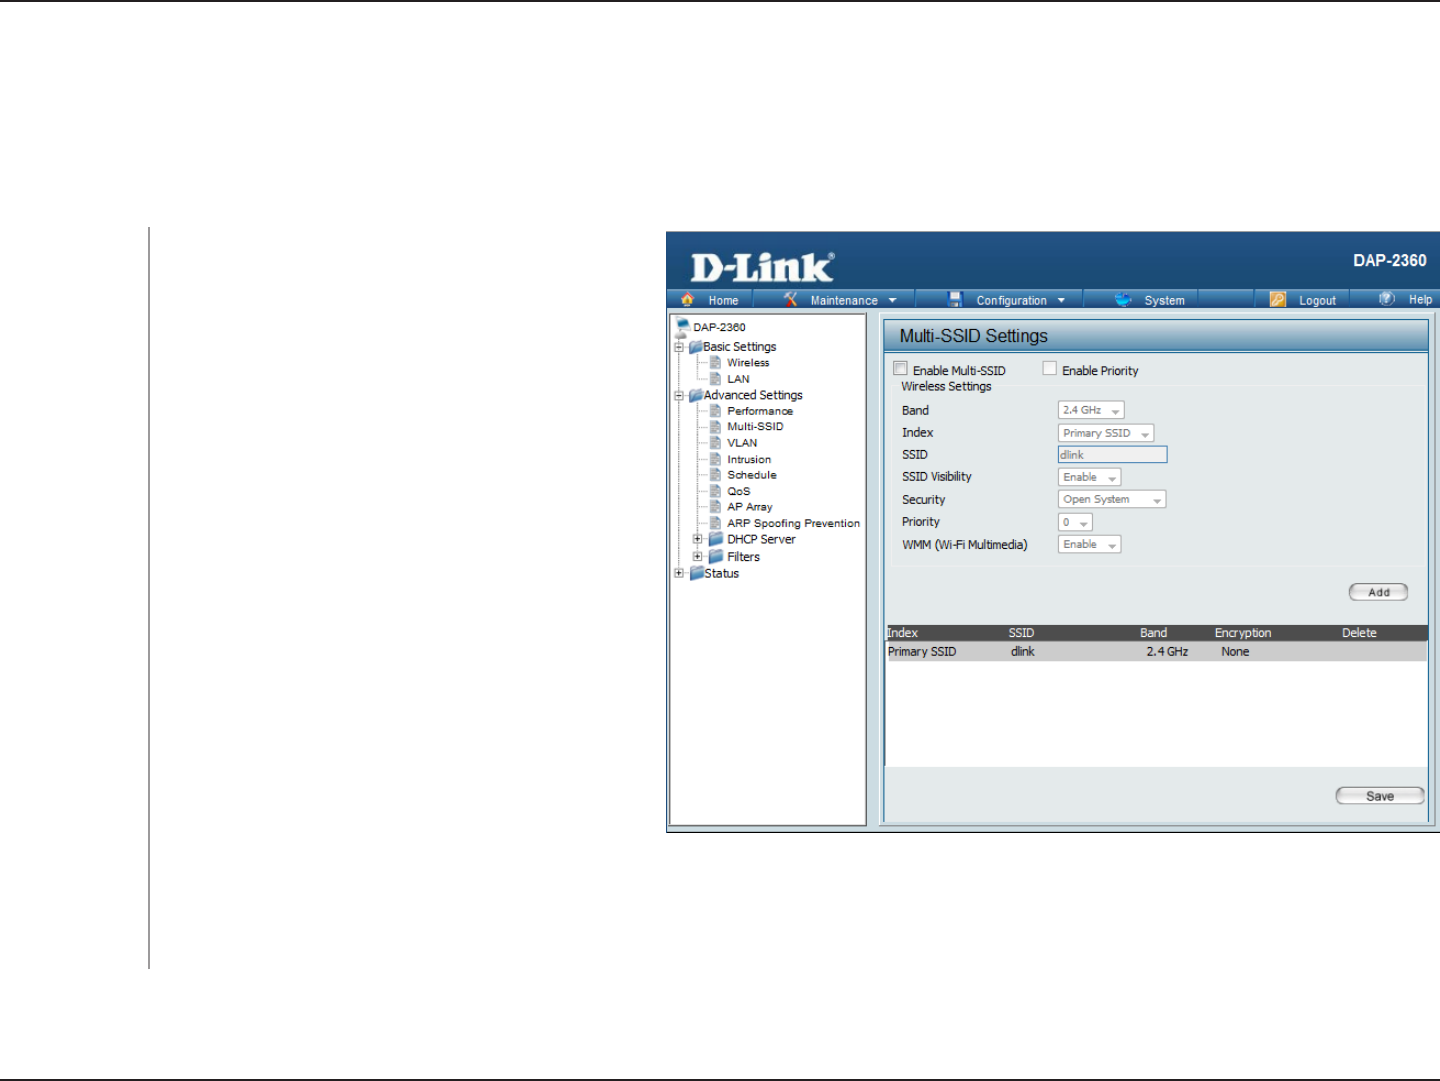The width and height of the screenshot is (1440, 1081).
Task: Tick the Enable Priority checkbox
Action: click(1050, 368)
